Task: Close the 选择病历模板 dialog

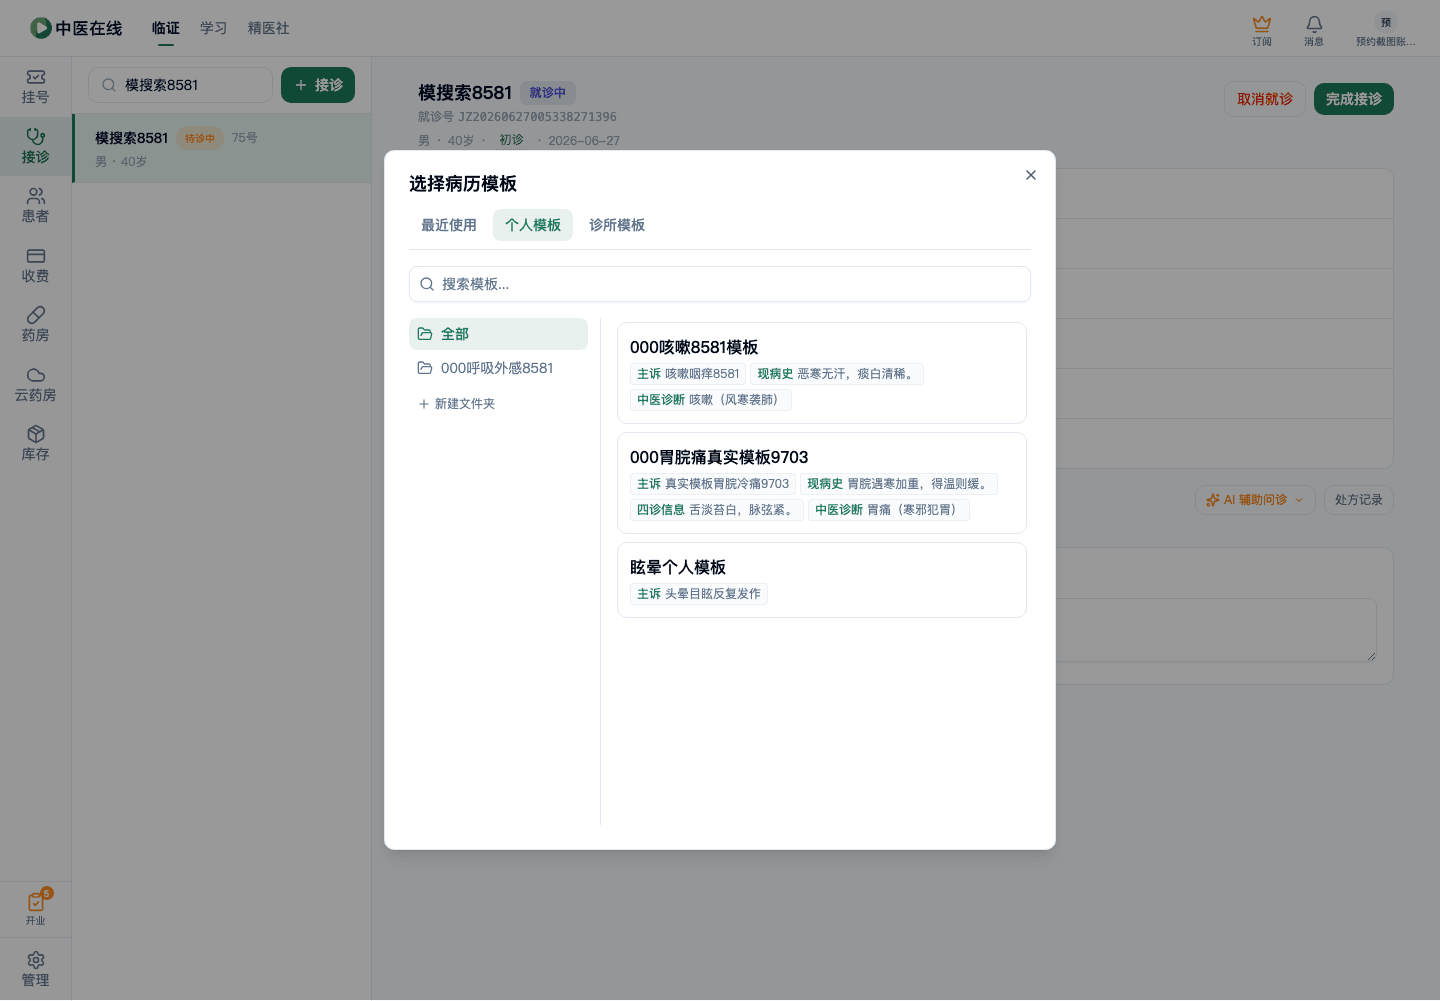Action: click(x=1031, y=175)
